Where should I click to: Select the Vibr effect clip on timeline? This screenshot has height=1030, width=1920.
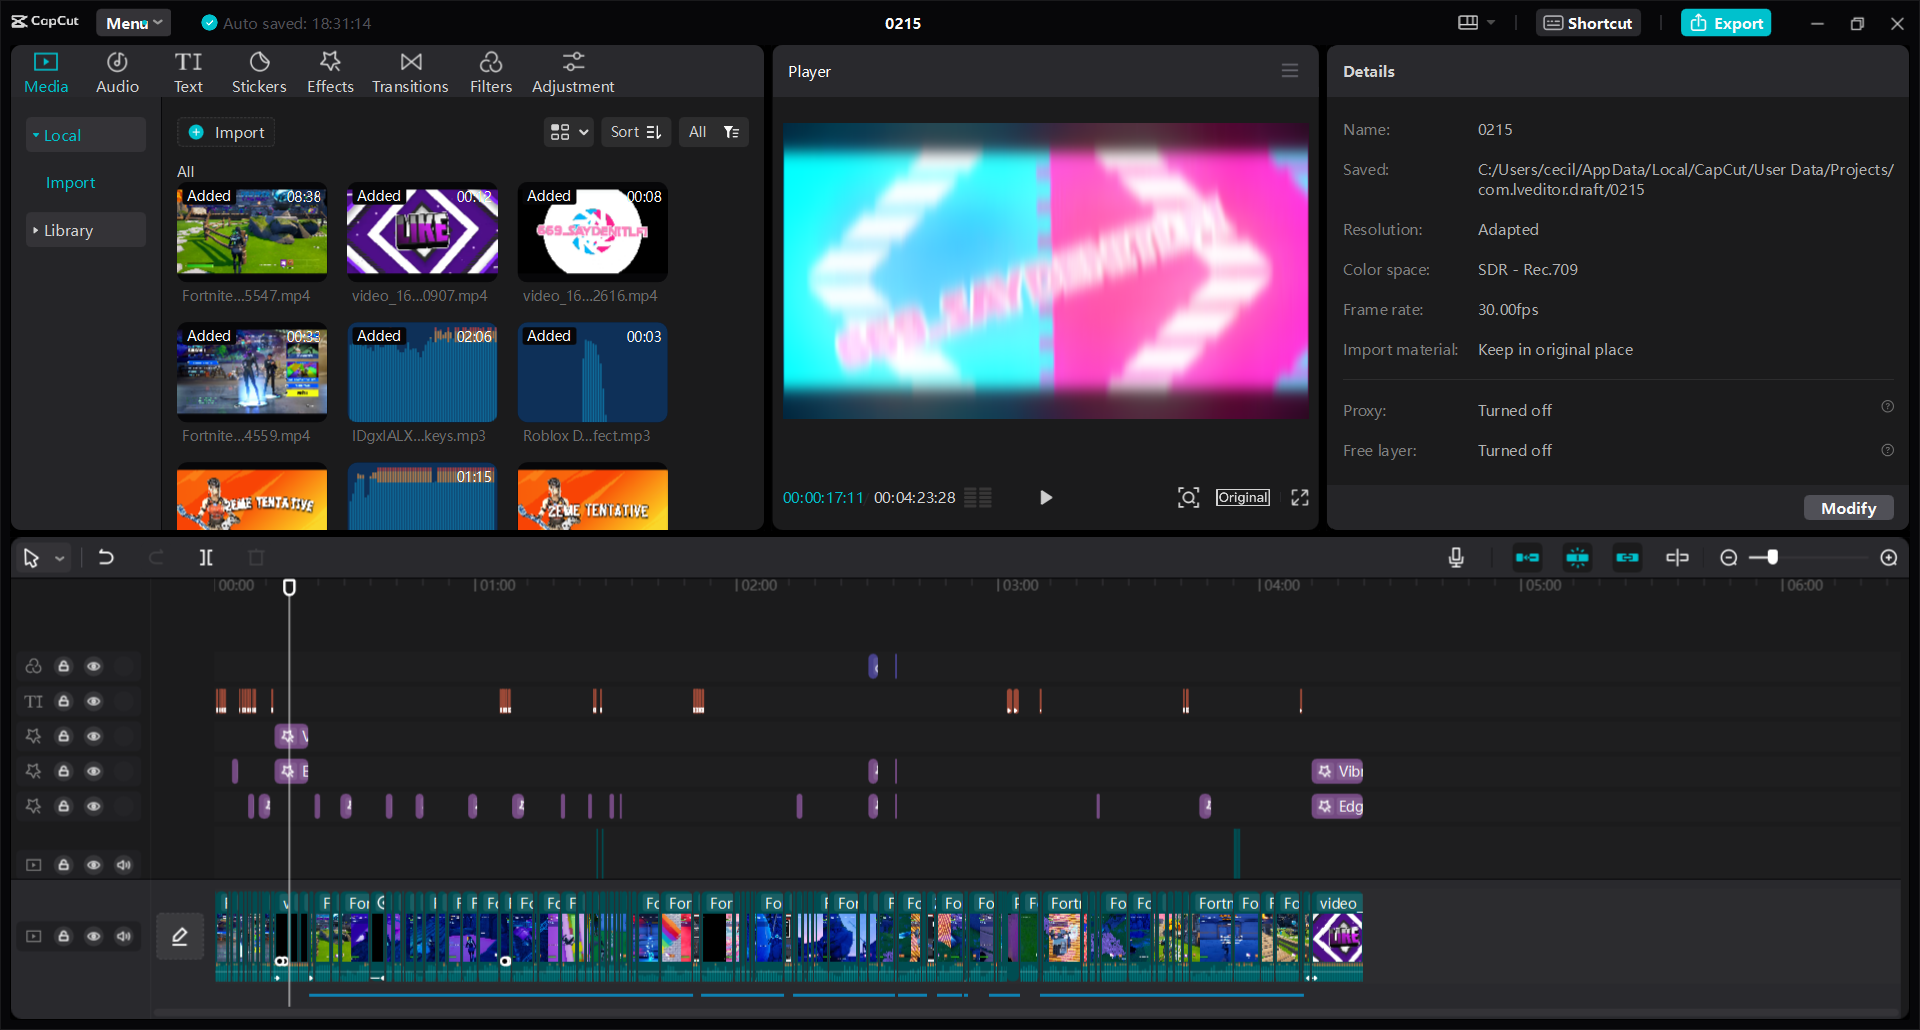1337,771
